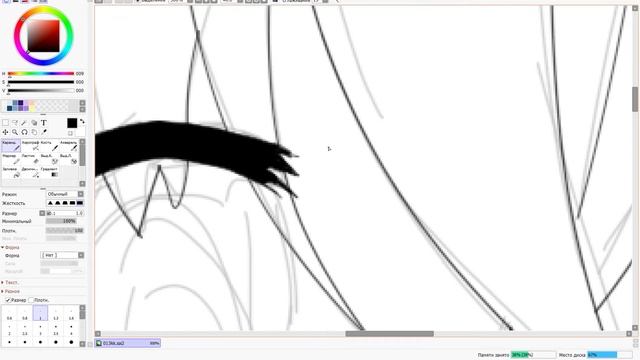The image size is (640, 360).
Task: Select the Hand pan tool
Action: click(x=34, y=132)
